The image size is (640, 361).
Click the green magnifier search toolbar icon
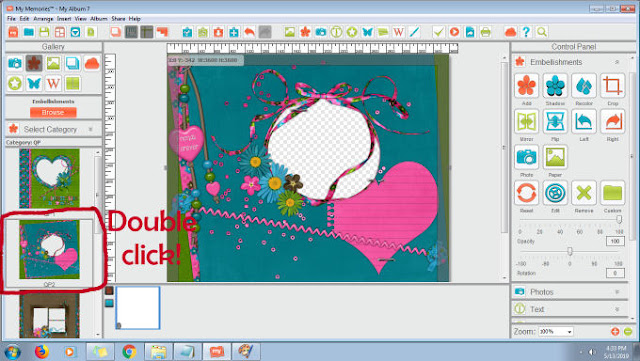click(x=542, y=32)
